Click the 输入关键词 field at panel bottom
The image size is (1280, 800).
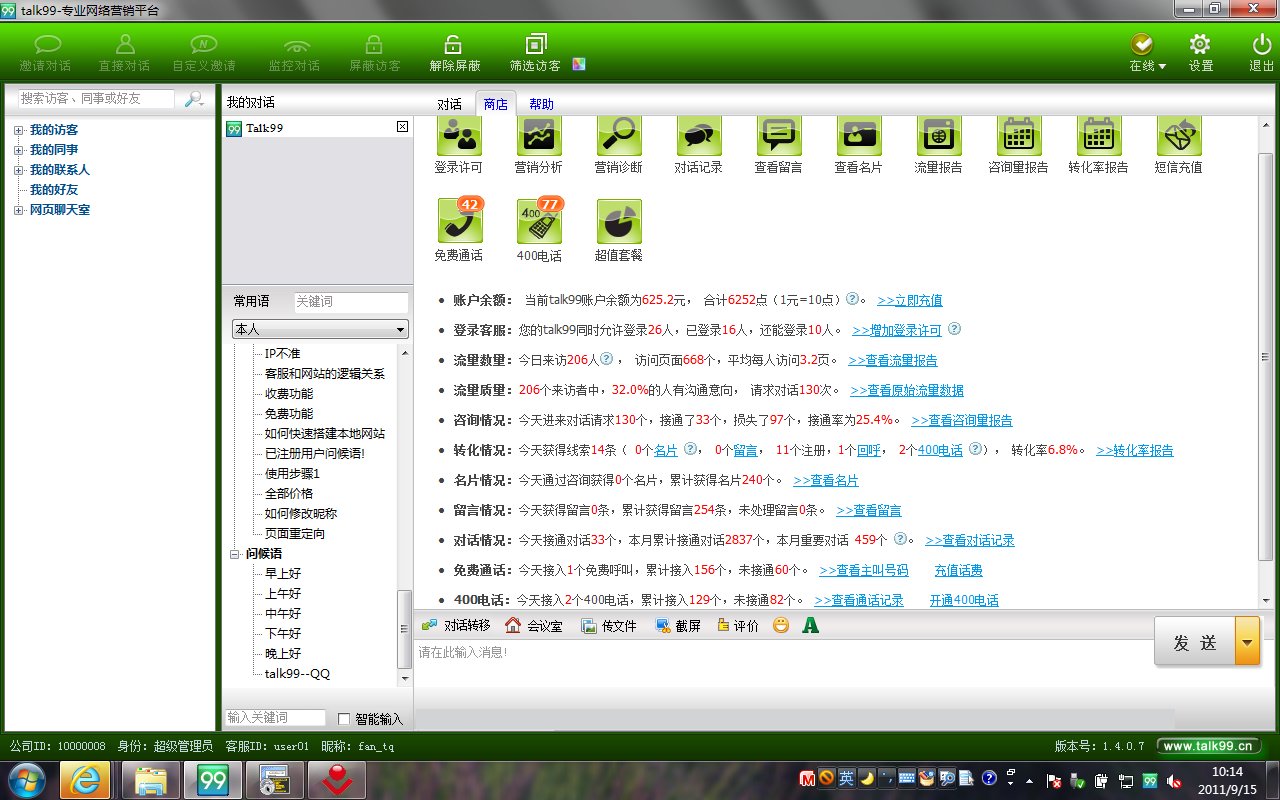click(276, 718)
